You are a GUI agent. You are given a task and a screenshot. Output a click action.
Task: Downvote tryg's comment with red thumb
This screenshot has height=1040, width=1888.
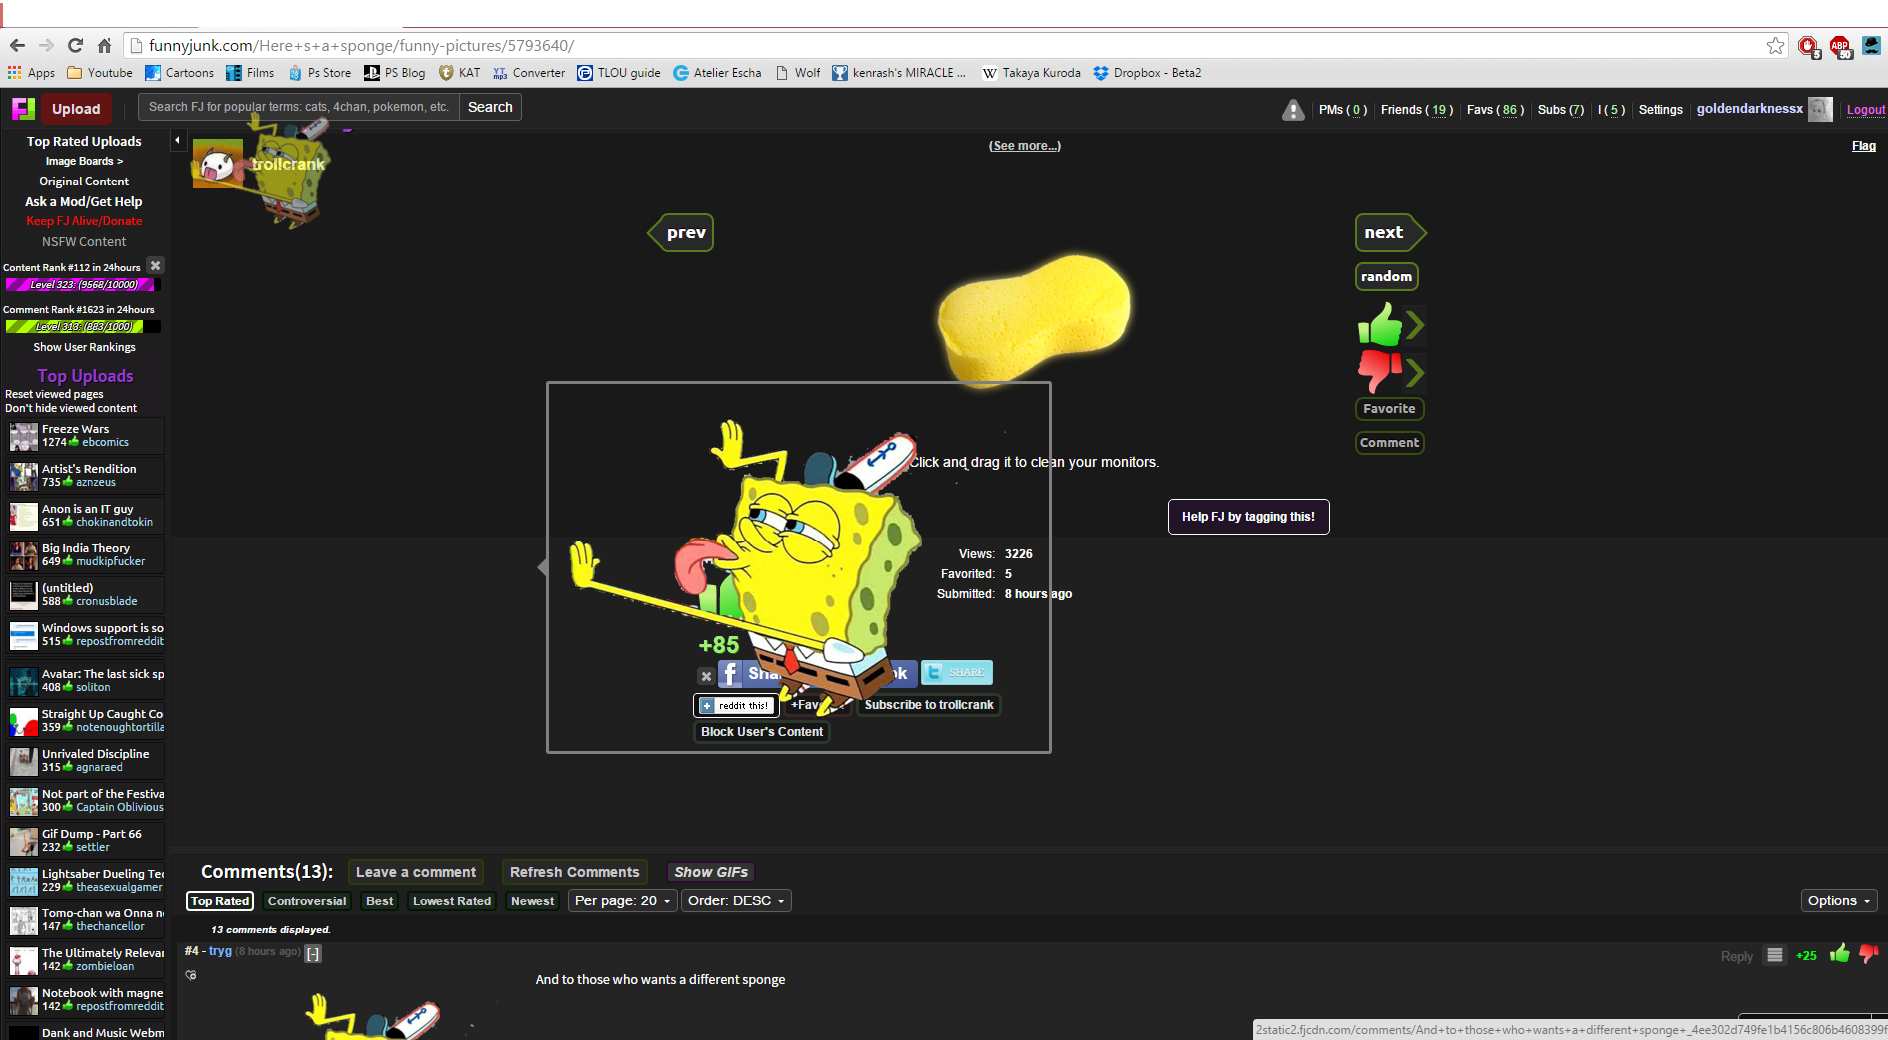(1868, 954)
